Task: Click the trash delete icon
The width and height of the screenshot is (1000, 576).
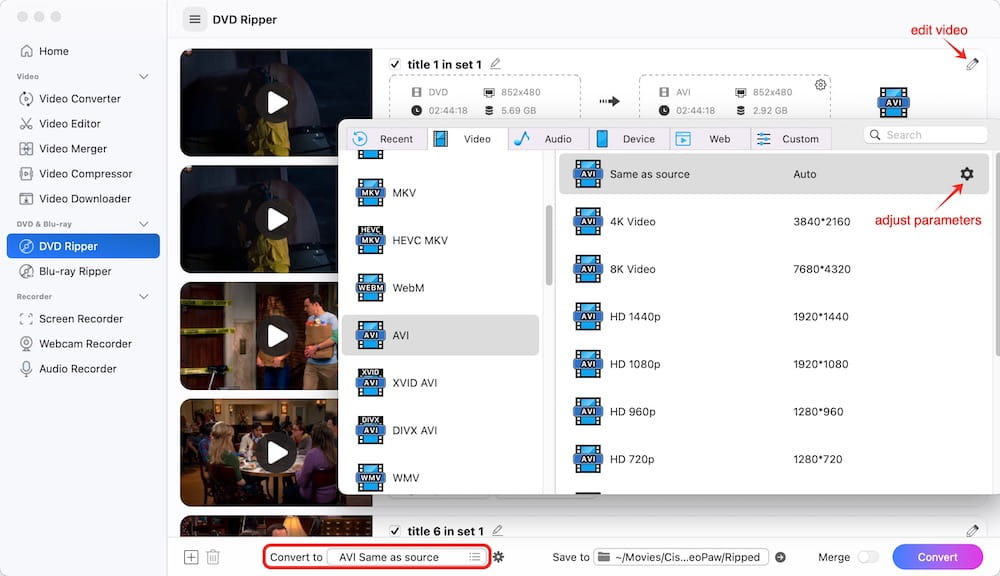Action: coord(213,557)
